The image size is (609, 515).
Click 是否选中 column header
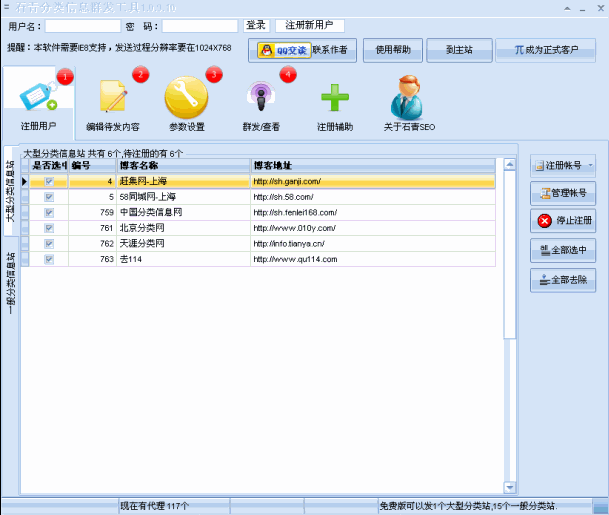point(49,165)
